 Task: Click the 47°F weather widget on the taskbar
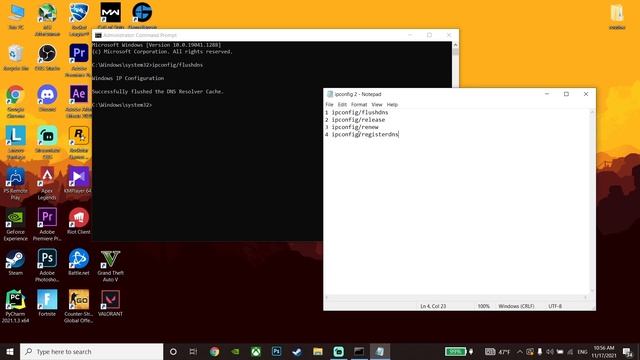pyautogui.click(x=498, y=351)
